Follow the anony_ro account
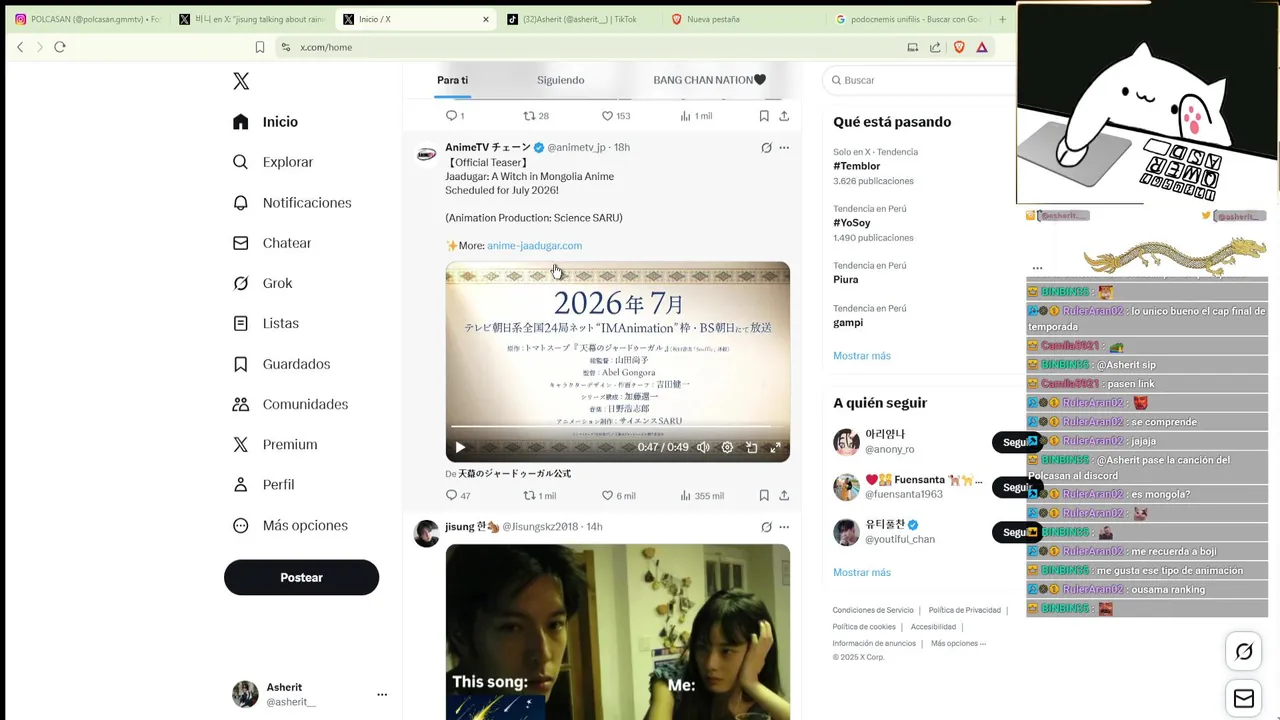 (x=1016, y=442)
